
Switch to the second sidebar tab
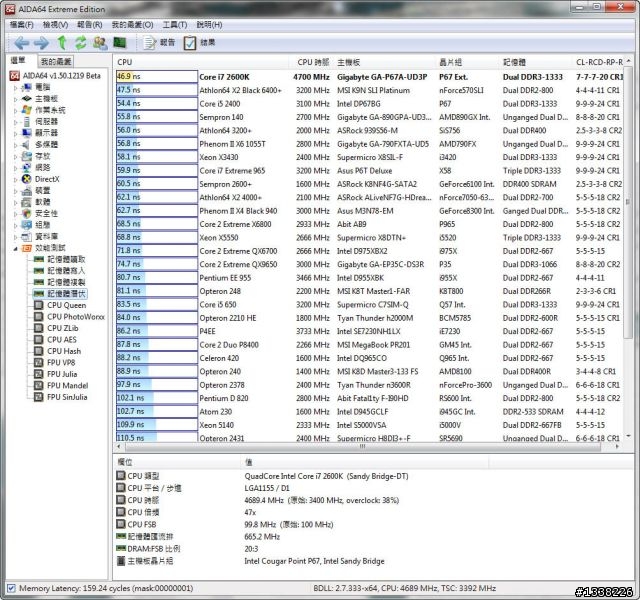coord(56,61)
